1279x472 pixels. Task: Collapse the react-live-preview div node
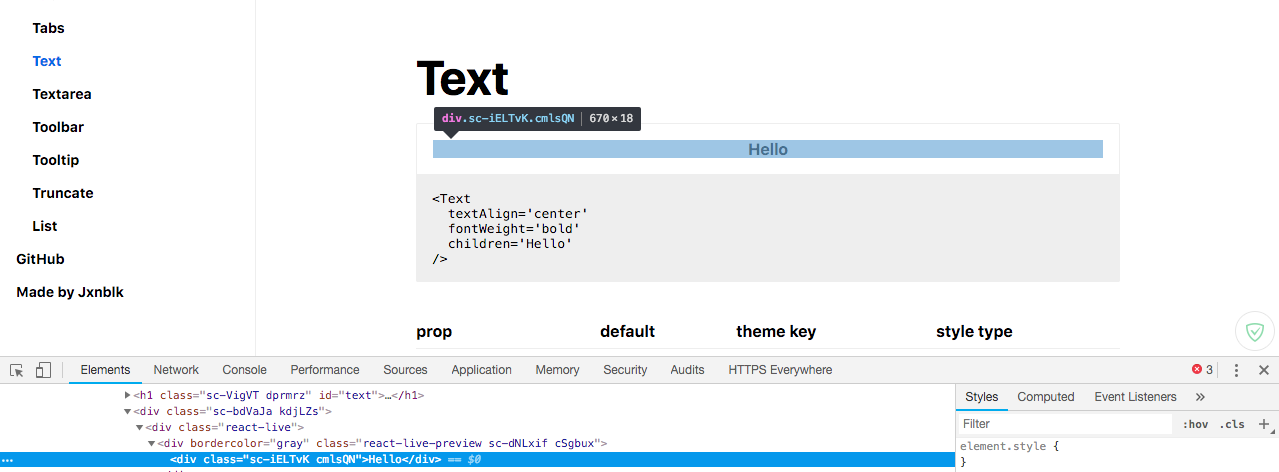coord(151,443)
